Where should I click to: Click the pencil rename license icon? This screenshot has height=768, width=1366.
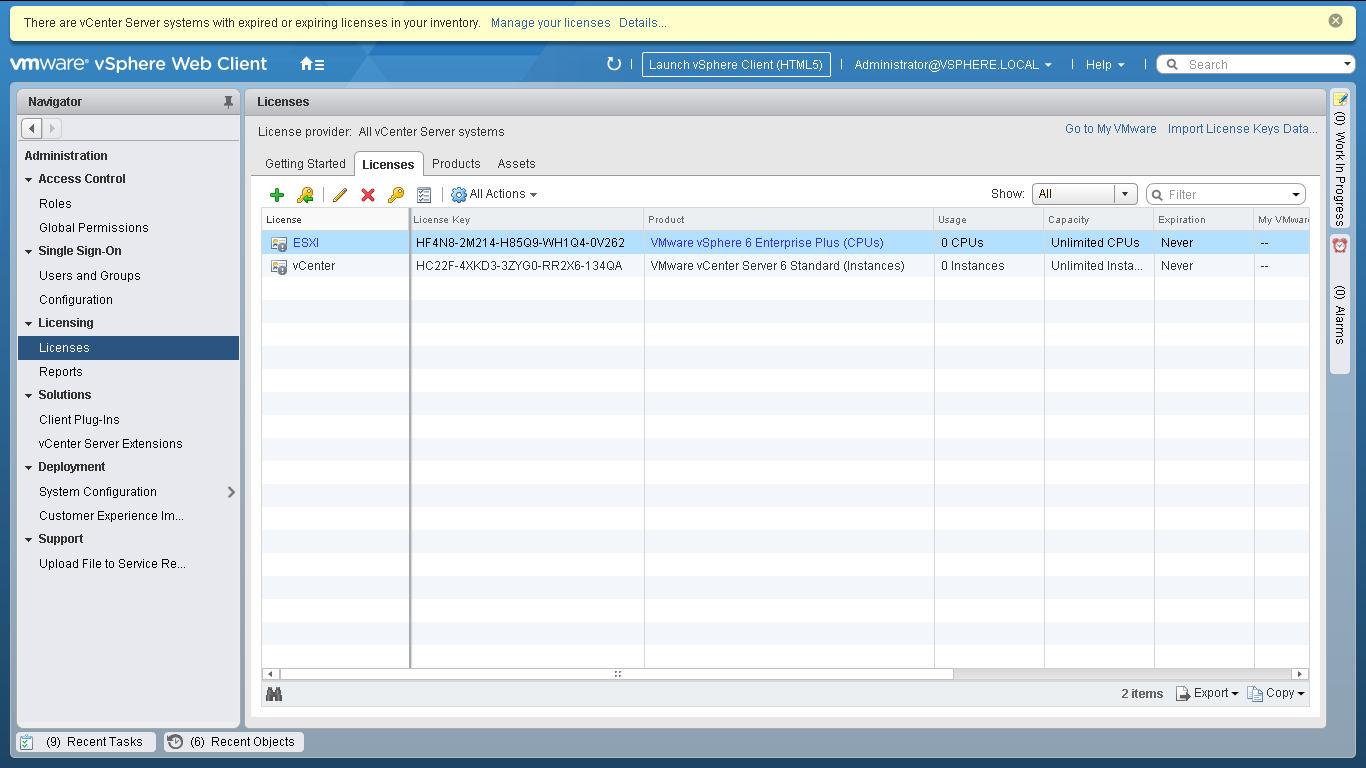coord(340,195)
